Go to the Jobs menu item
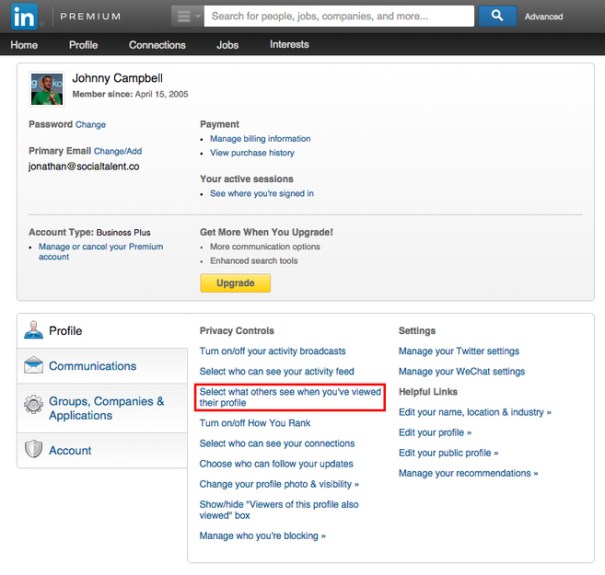The image size is (605, 575). 227,45
